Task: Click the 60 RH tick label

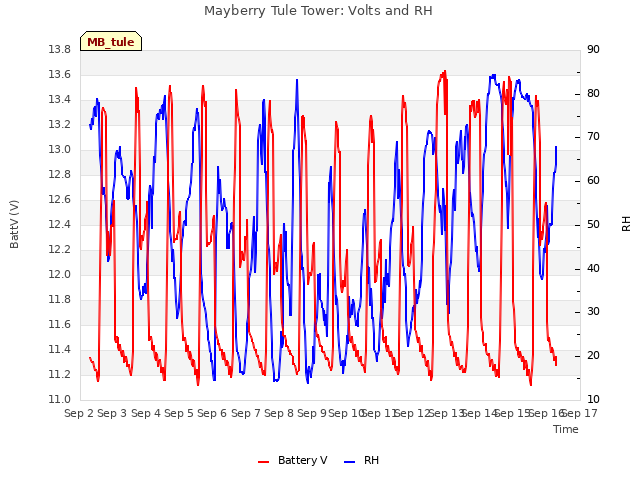Action: tap(593, 180)
